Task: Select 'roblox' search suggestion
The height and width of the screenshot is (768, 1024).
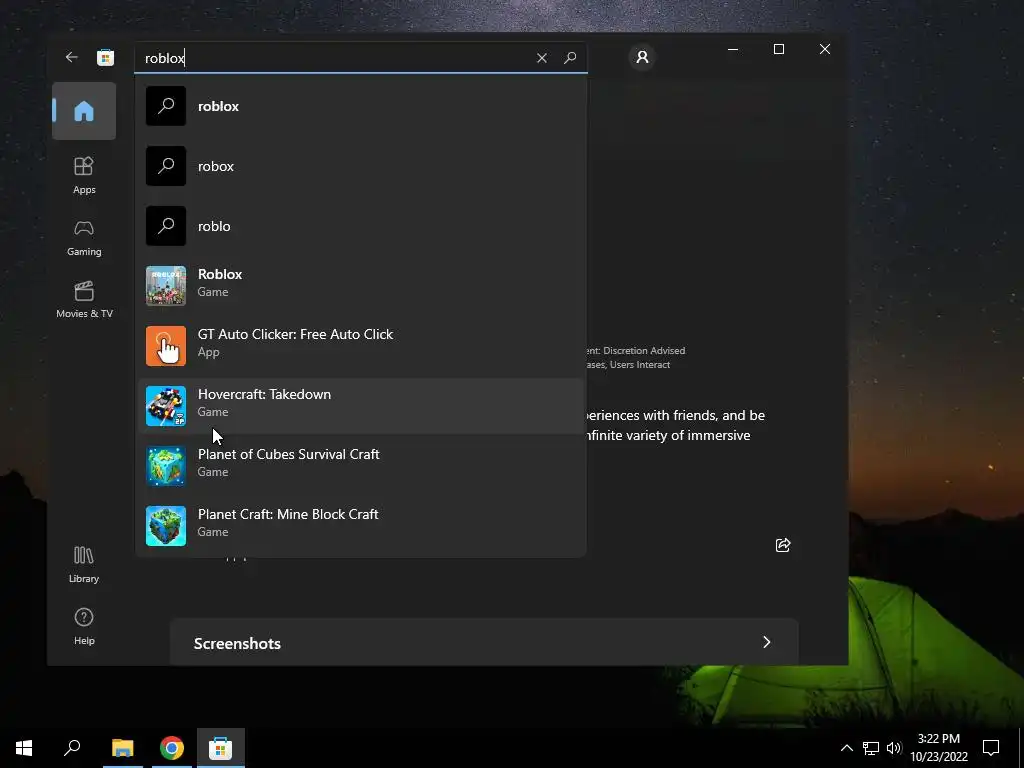Action: coord(360,106)
